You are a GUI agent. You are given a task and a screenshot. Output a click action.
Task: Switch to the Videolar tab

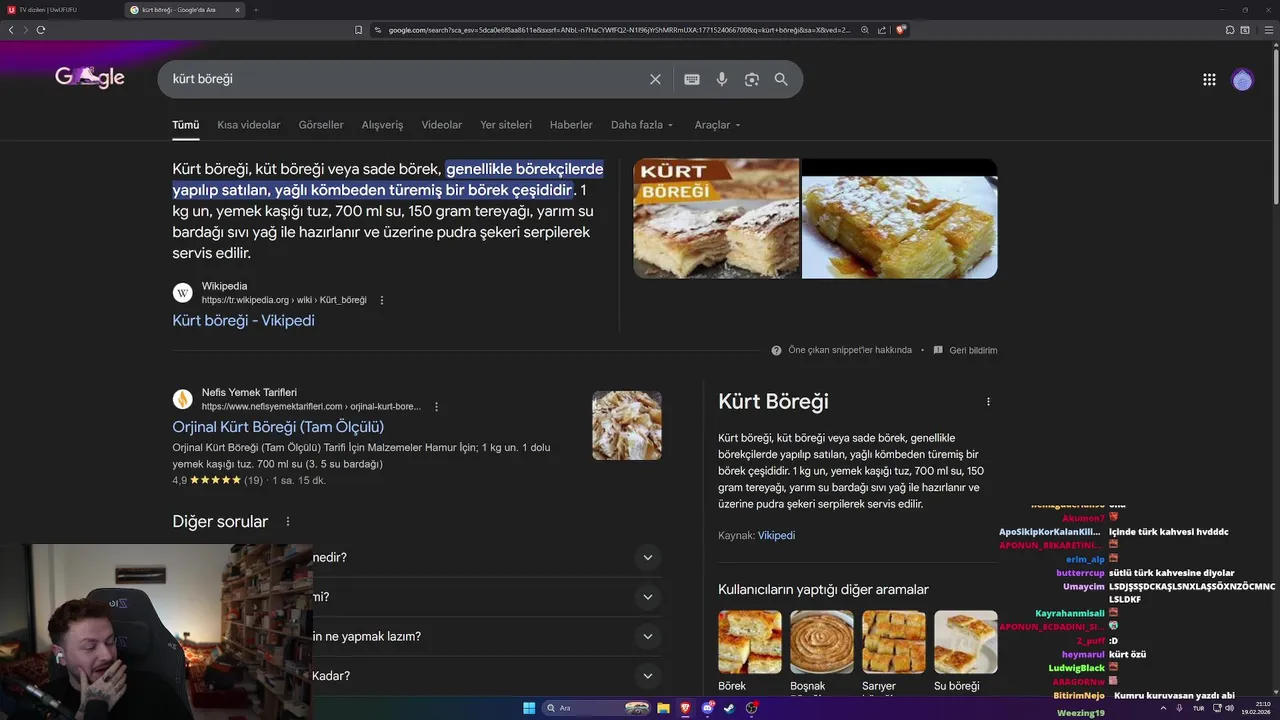point(442,125)
